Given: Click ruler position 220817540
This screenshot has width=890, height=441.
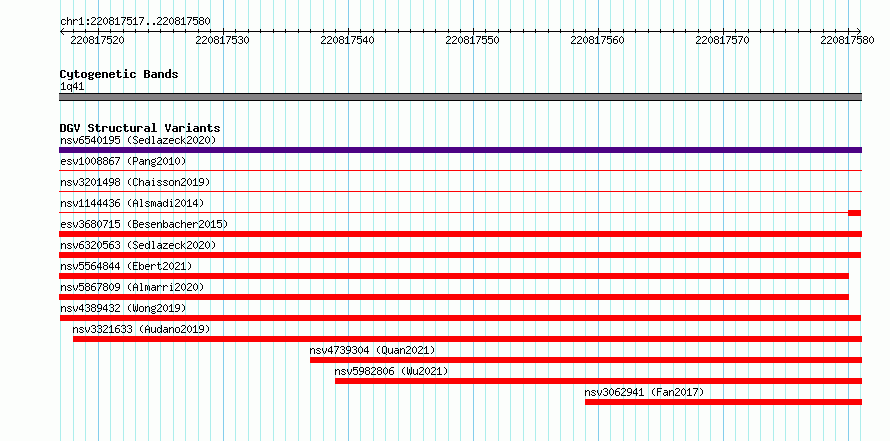Looking at the screenshot, I should coord(347,40).
